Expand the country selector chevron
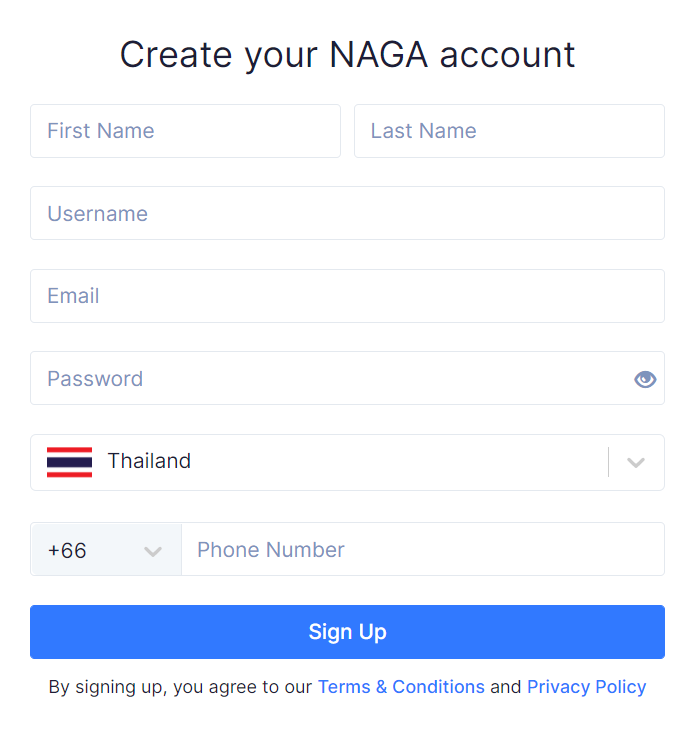The image size is (688, 745). pos(636,462)
